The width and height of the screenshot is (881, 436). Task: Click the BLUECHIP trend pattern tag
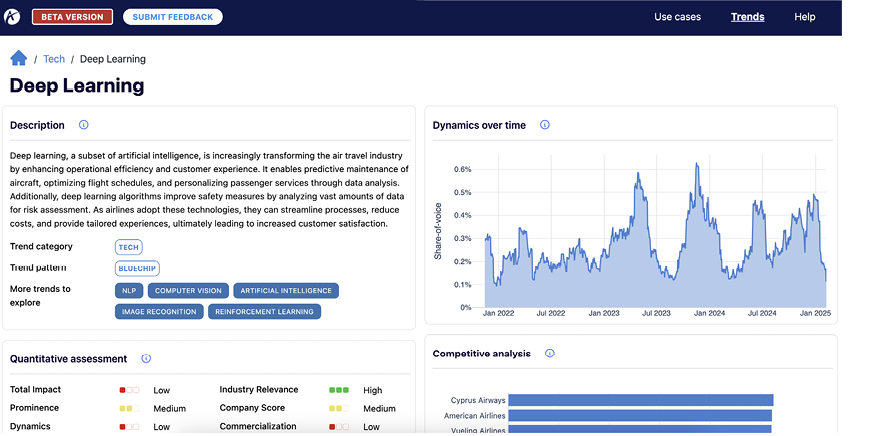[x=137, y=269]
